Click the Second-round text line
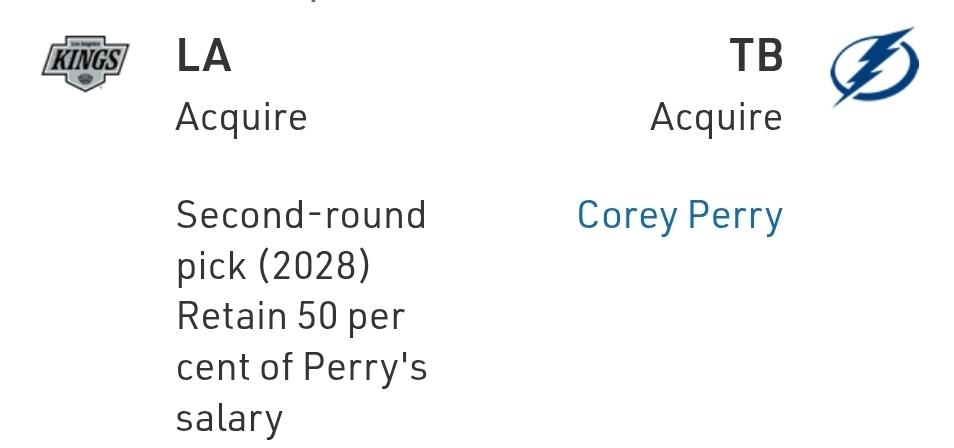 click(x=301, y=215)
